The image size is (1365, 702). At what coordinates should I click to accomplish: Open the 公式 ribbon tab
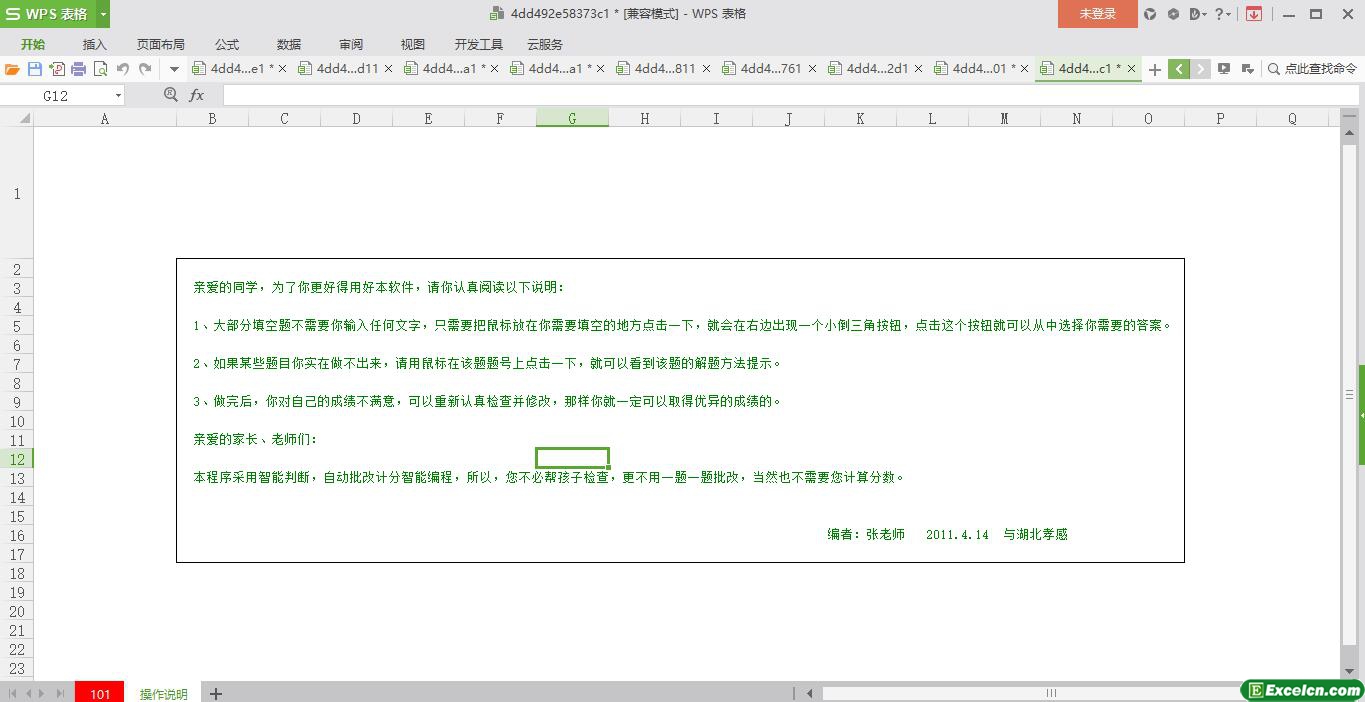click(x=227, y=44)
